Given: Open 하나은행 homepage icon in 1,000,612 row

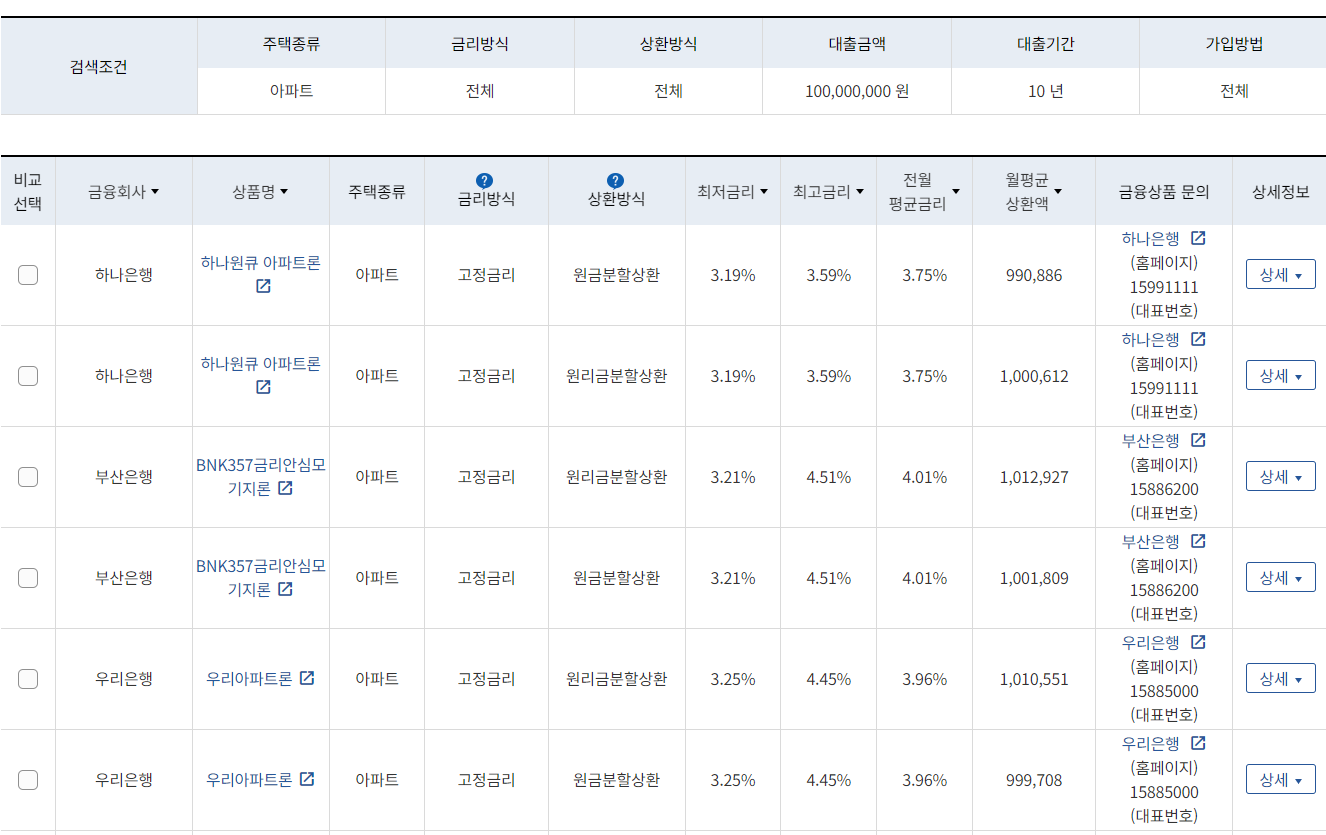Looking at the screenshot, I should point(1198,339).
